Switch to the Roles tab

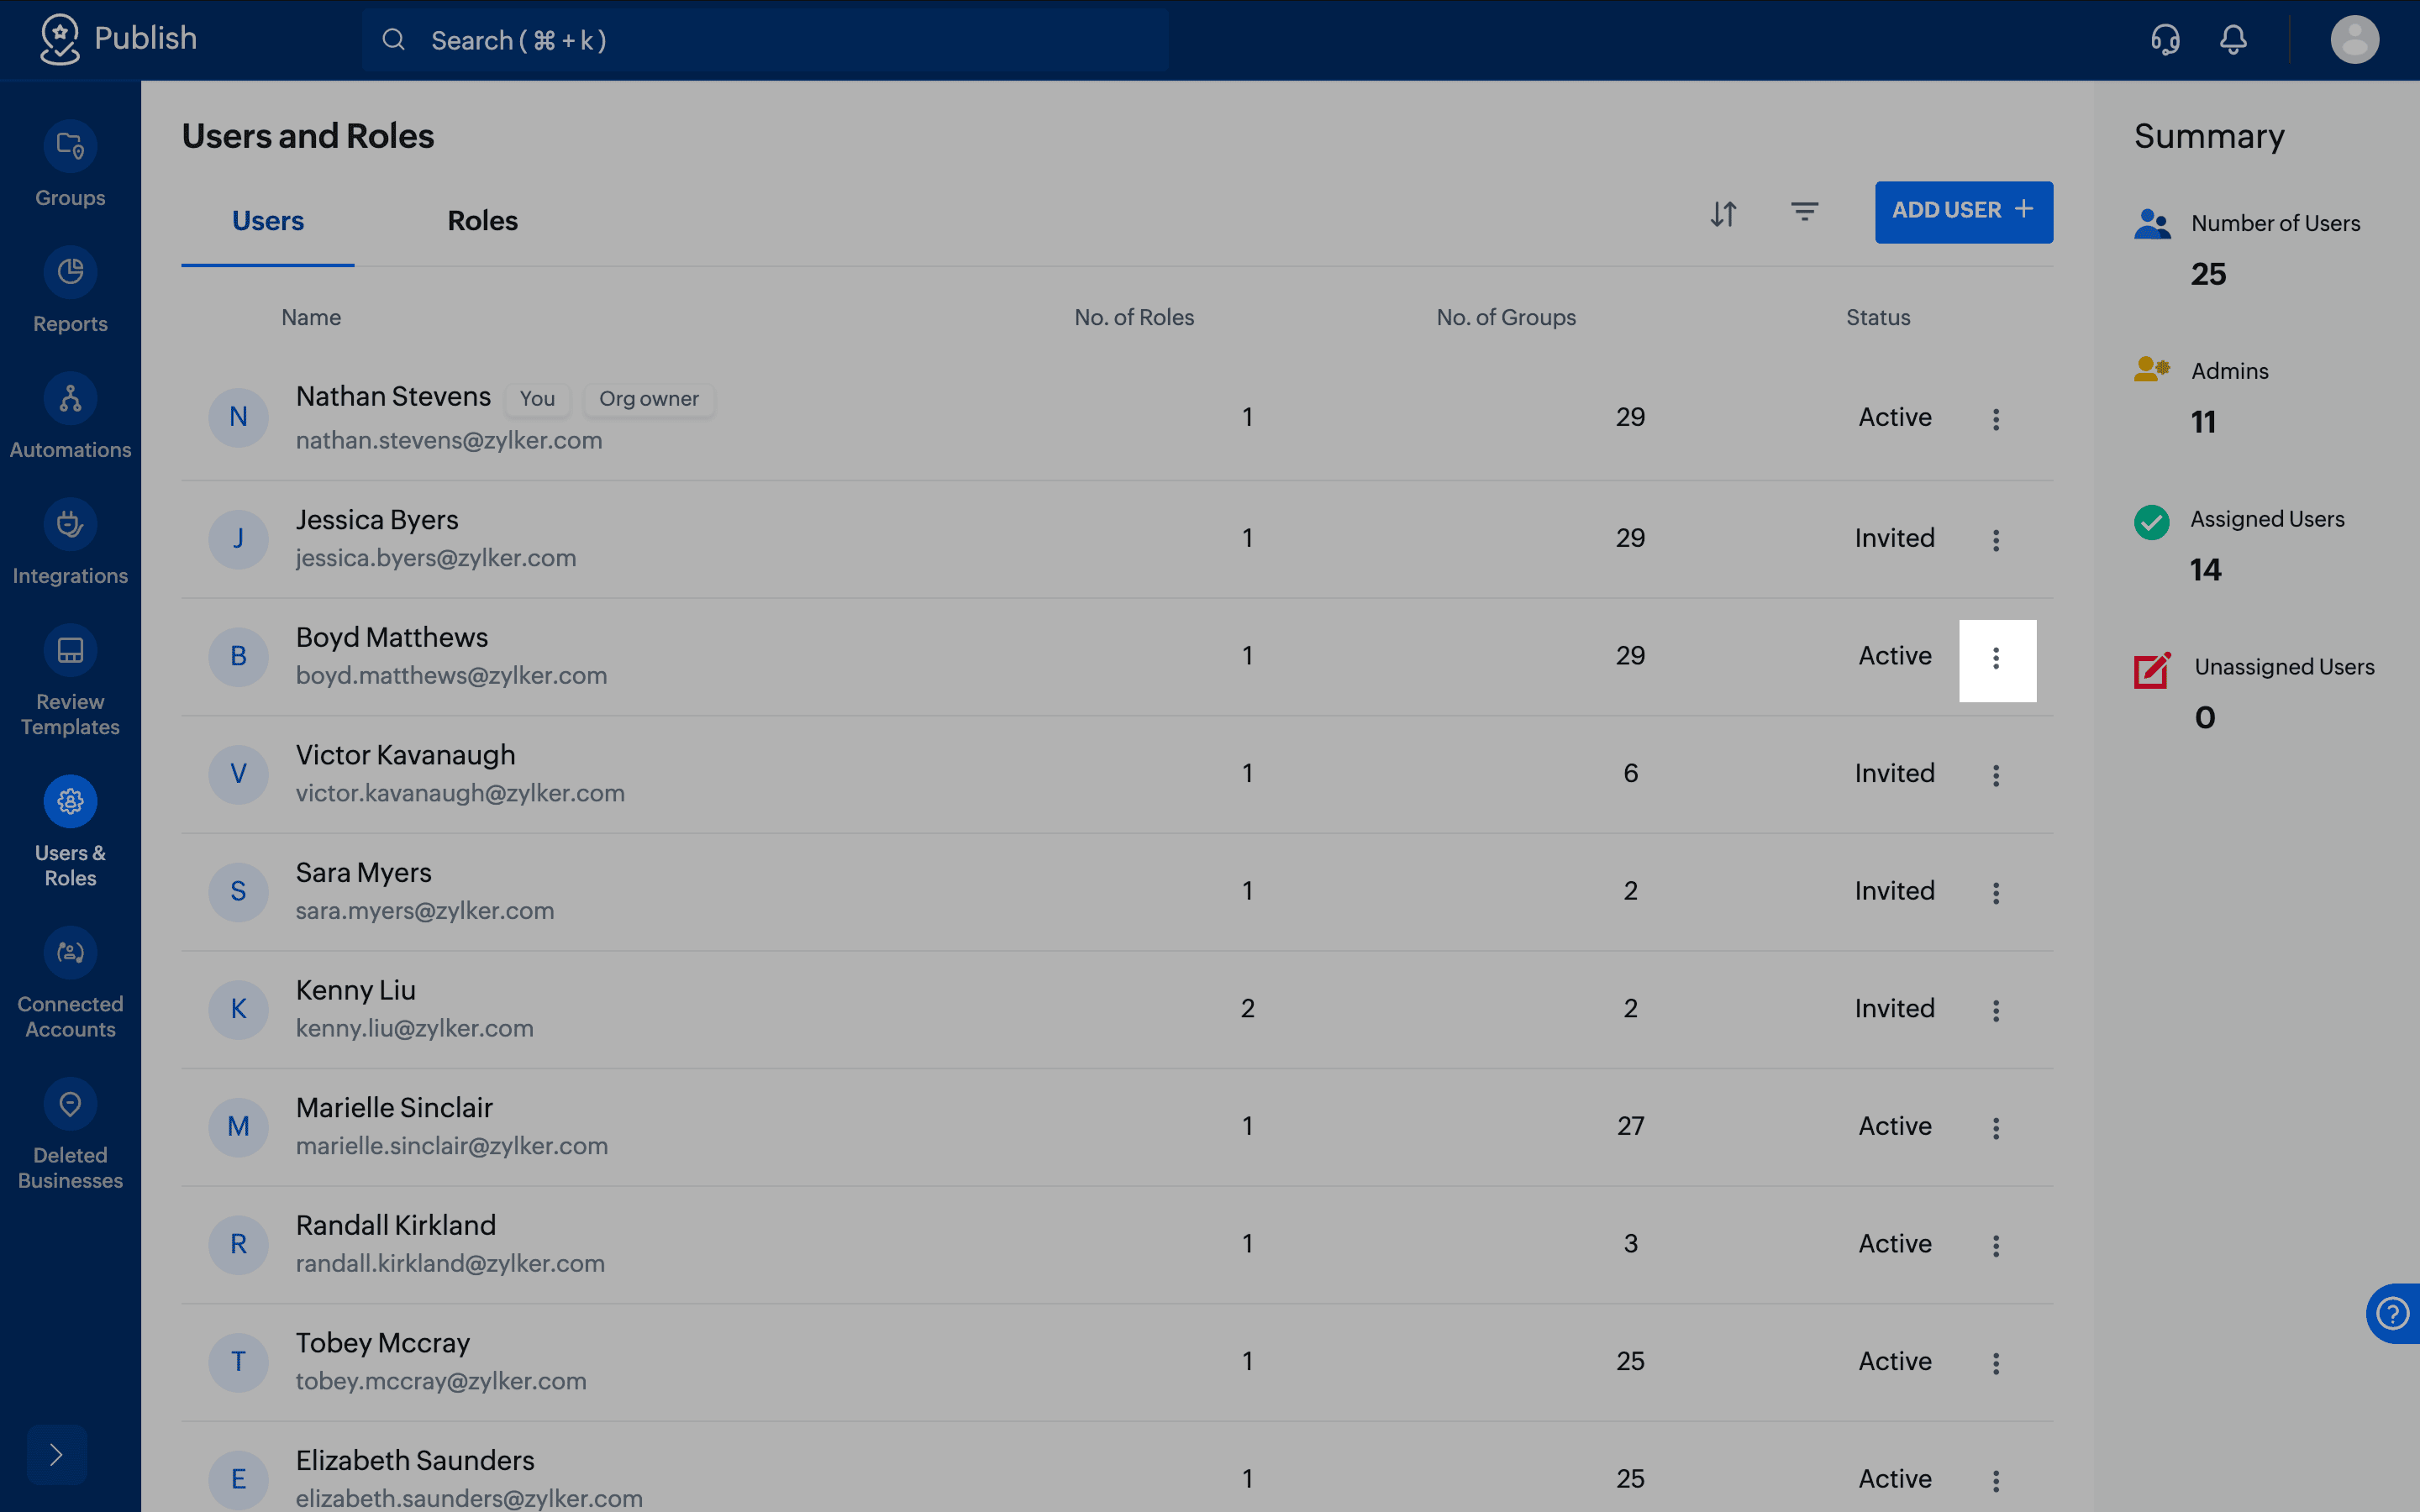point(482,221)
